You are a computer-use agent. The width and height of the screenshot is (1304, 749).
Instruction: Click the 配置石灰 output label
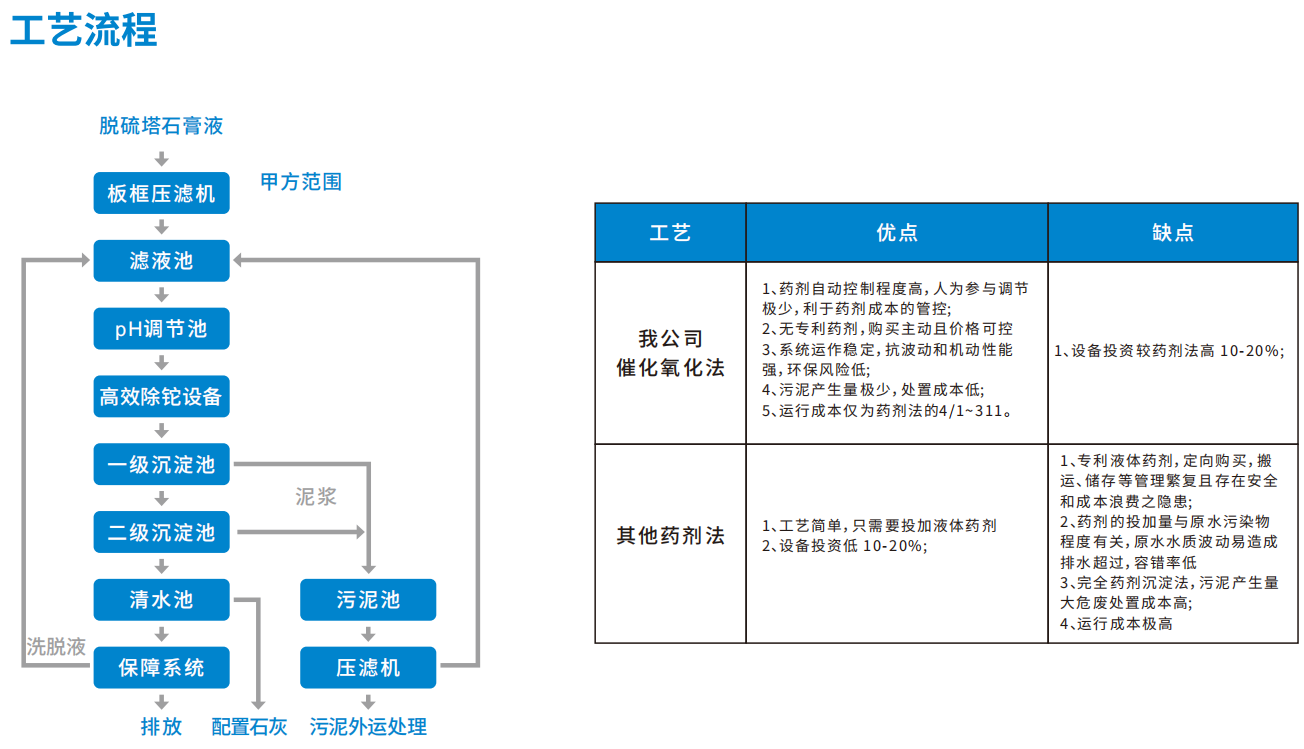click(x=250, y=727)
